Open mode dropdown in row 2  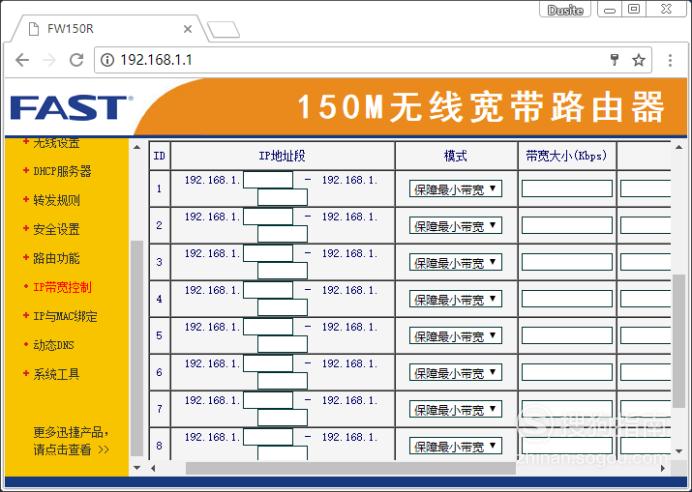tap(455, 225)
